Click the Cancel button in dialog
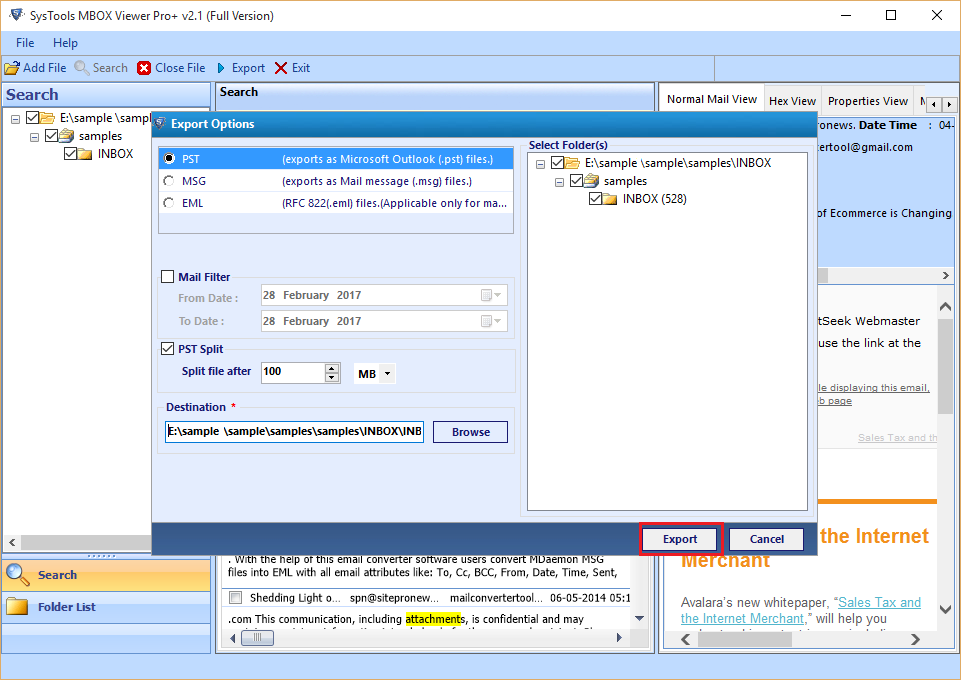Screen dimensions: 961x680 [766, 539]
